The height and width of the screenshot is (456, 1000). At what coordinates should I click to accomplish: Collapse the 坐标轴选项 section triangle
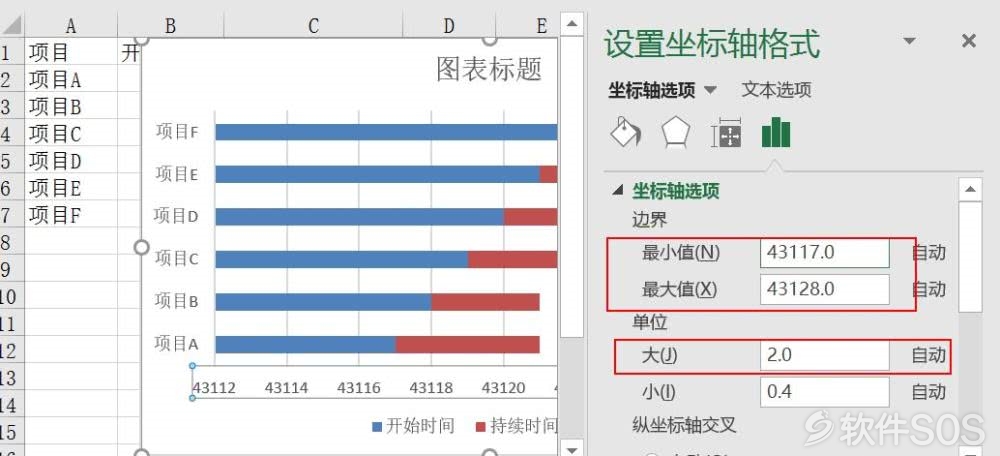pos(617,191)
